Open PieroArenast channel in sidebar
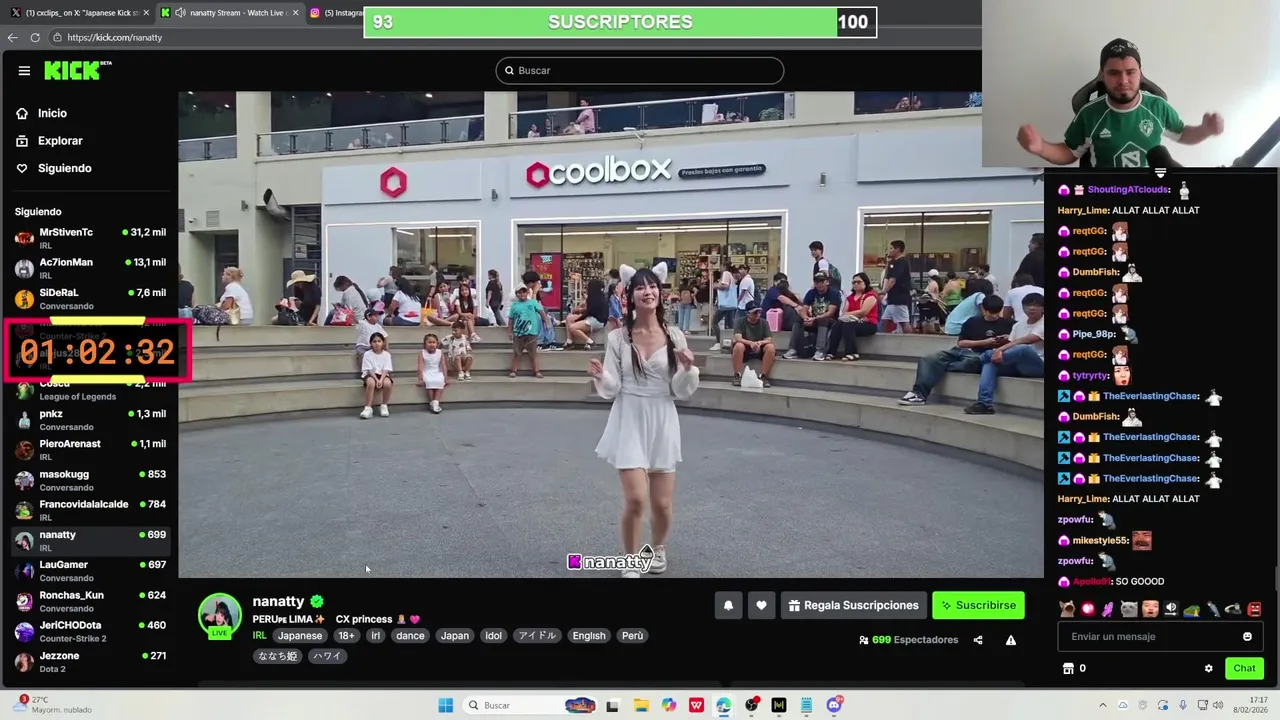The height and width of the screenshot is (720, 1280). 90,450
